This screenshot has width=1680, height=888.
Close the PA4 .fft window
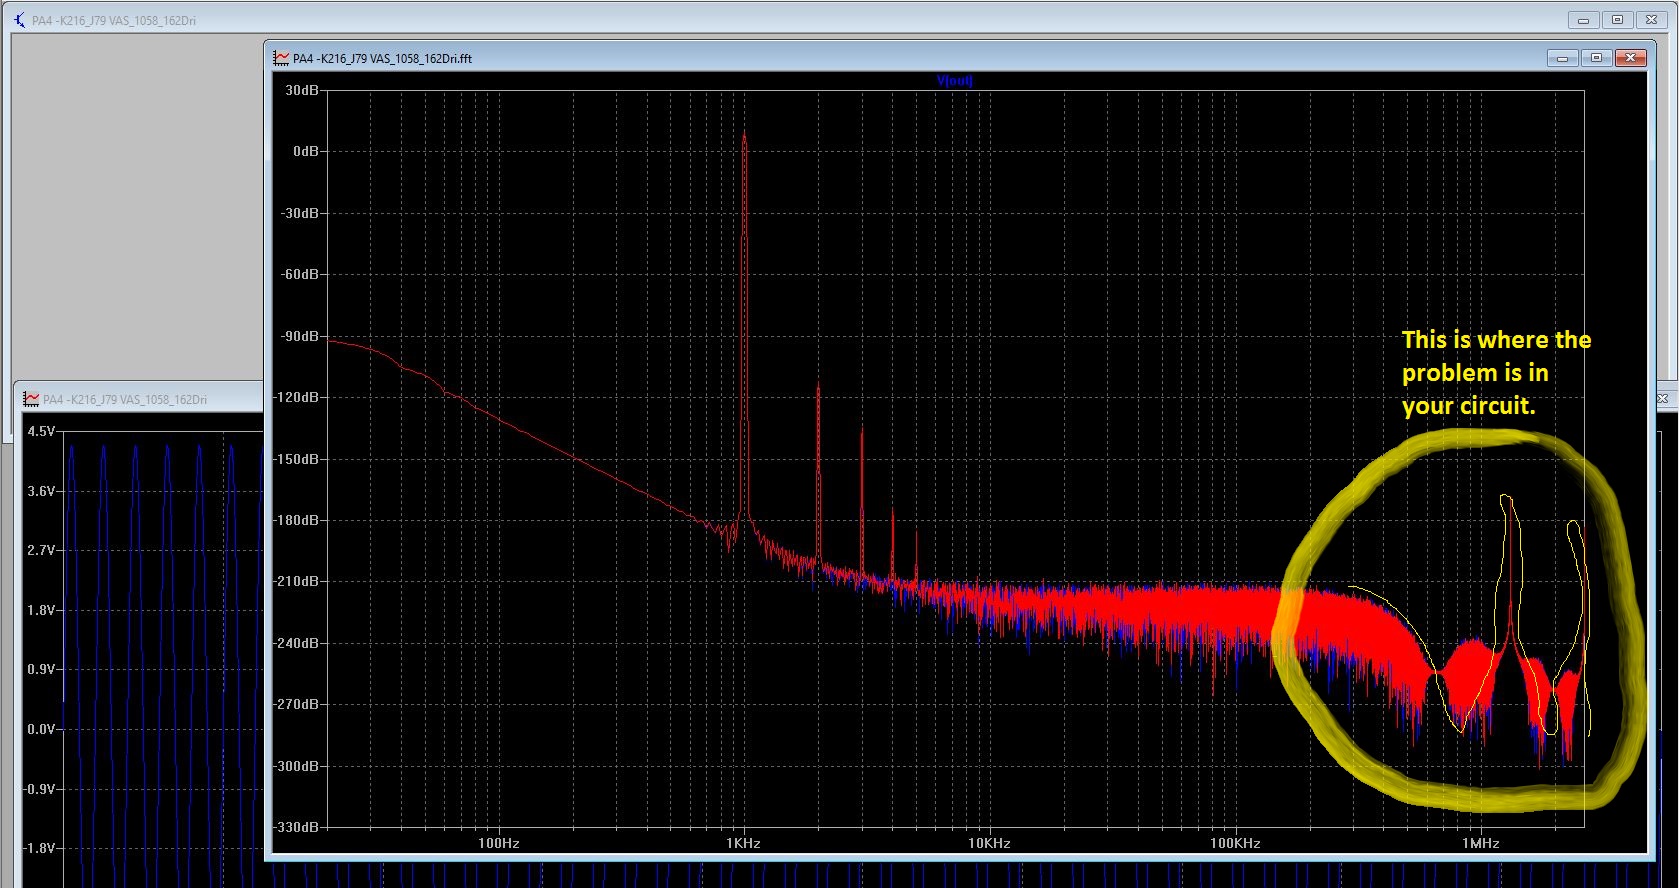(x=1630, y=58)
